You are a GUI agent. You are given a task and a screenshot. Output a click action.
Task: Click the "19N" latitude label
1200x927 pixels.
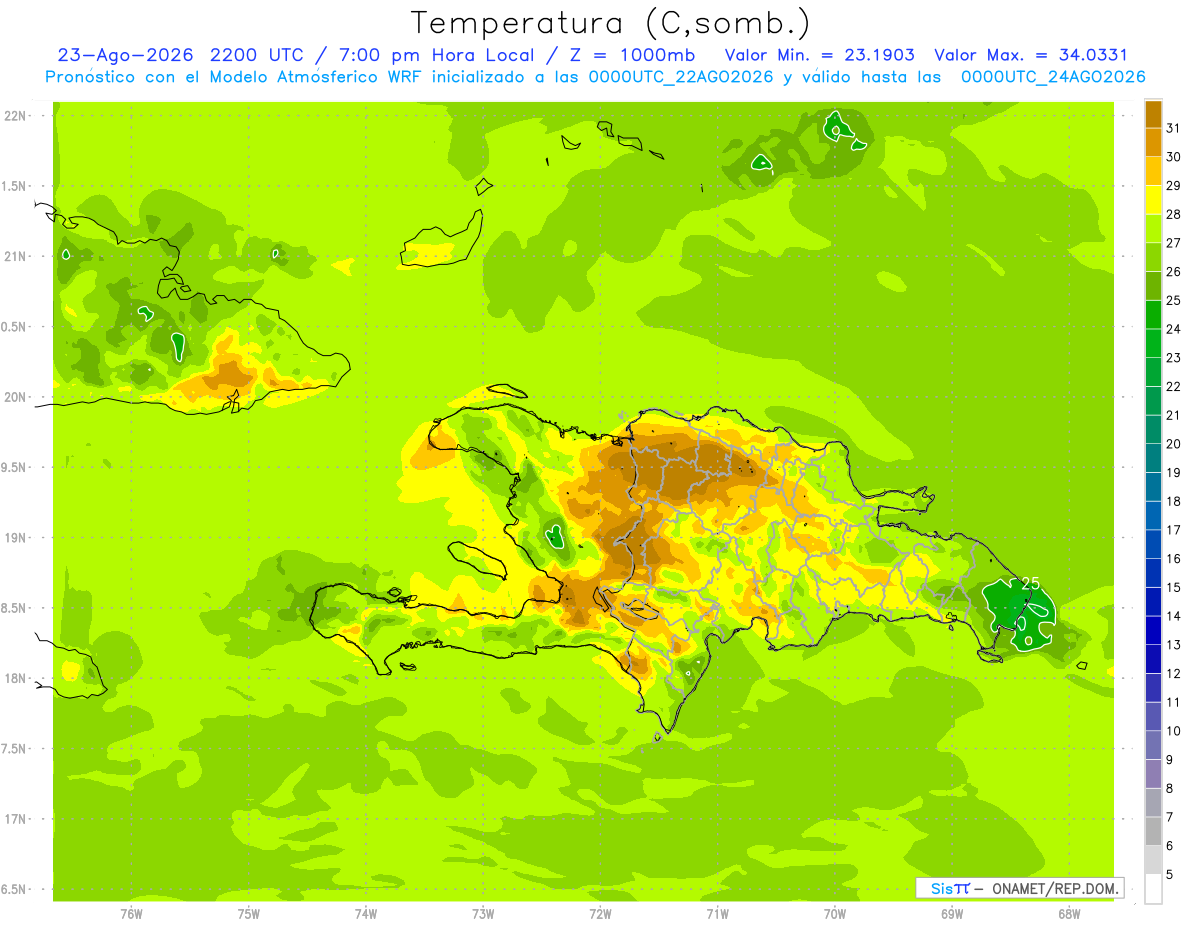click(17, 538)
